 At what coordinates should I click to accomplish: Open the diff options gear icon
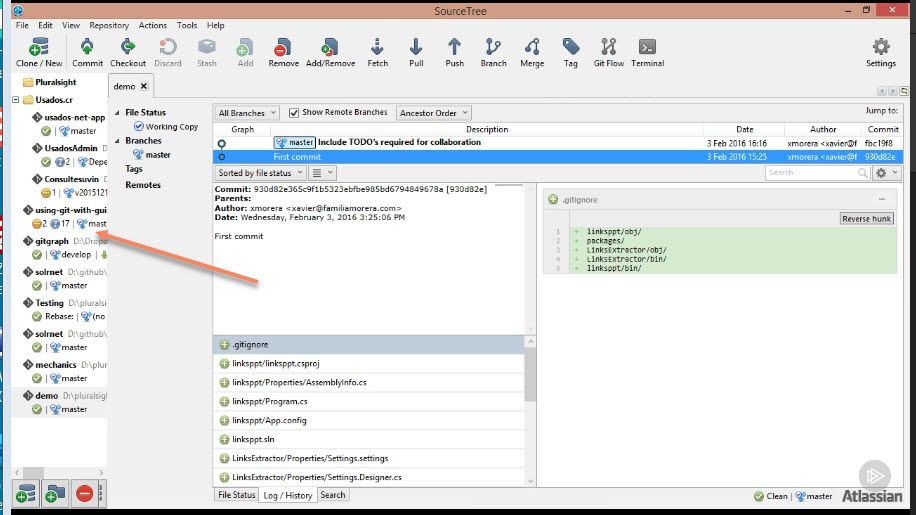click(886, 173)
